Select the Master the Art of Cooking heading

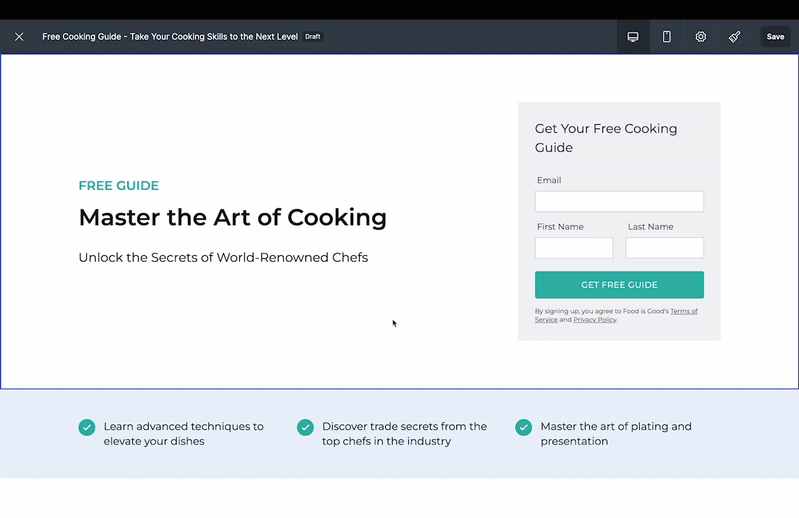233,217
